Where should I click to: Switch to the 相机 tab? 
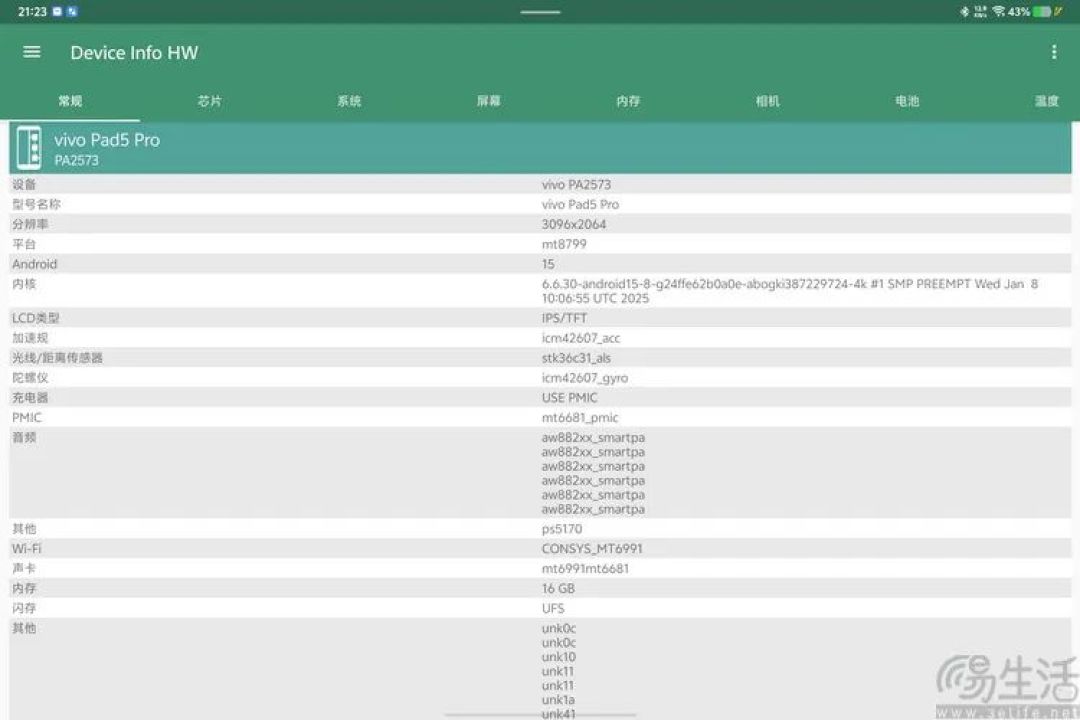(x=767, y=101)
